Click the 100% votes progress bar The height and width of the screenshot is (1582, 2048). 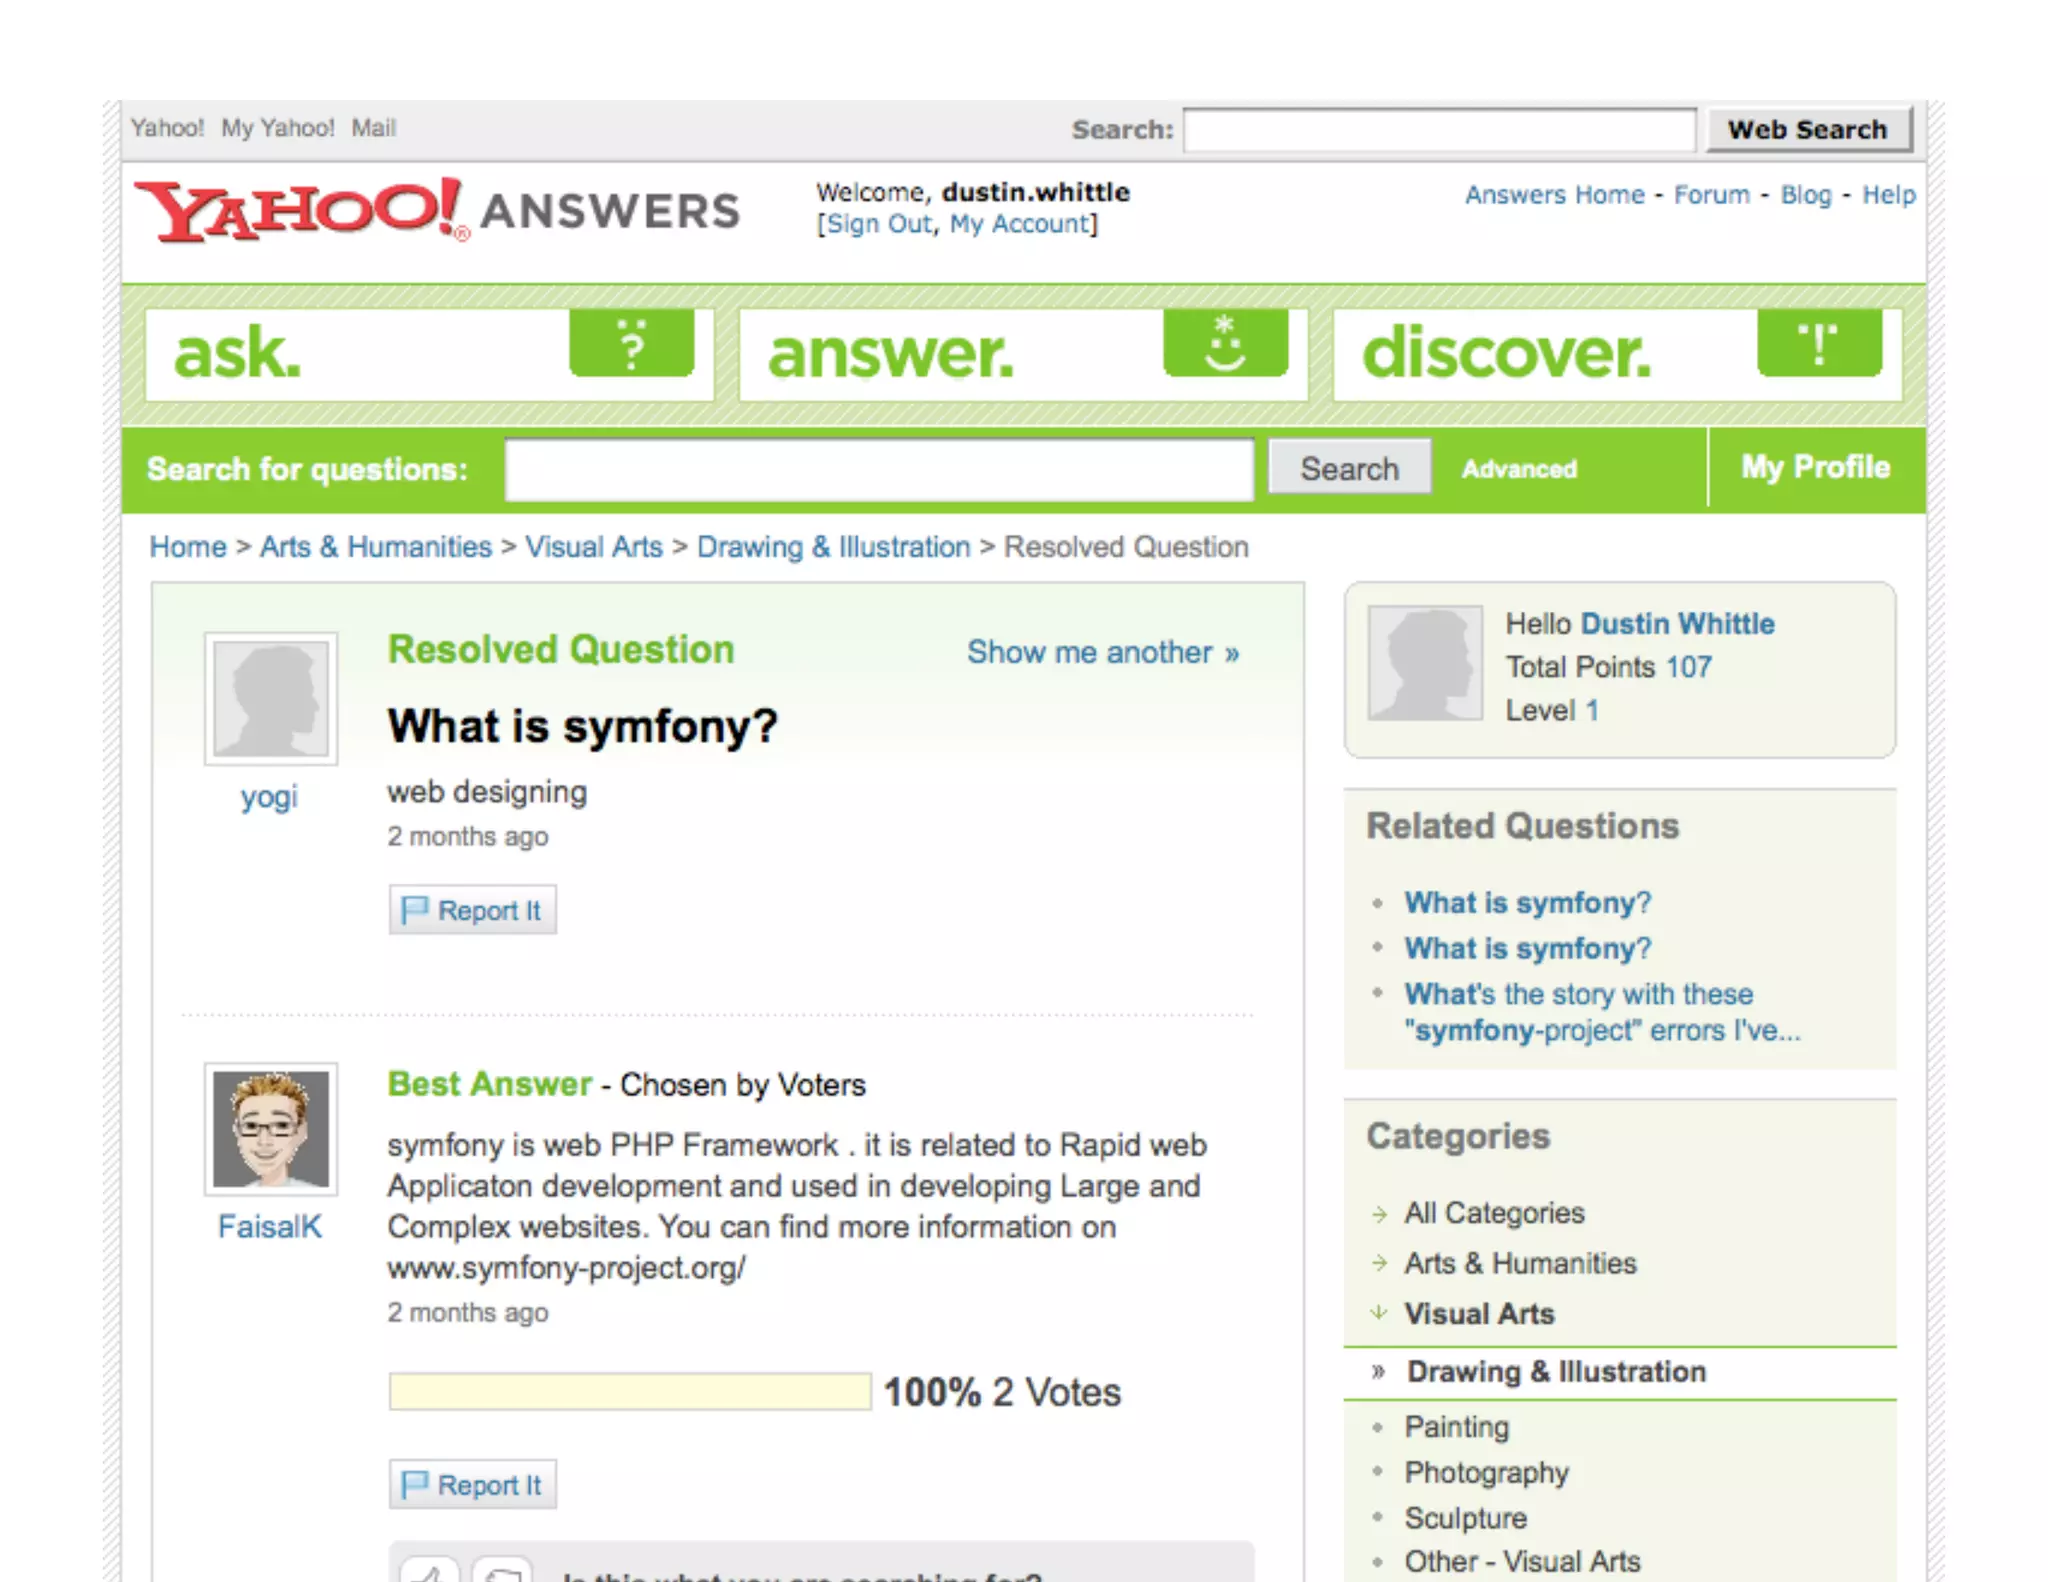click(630, 1392)
